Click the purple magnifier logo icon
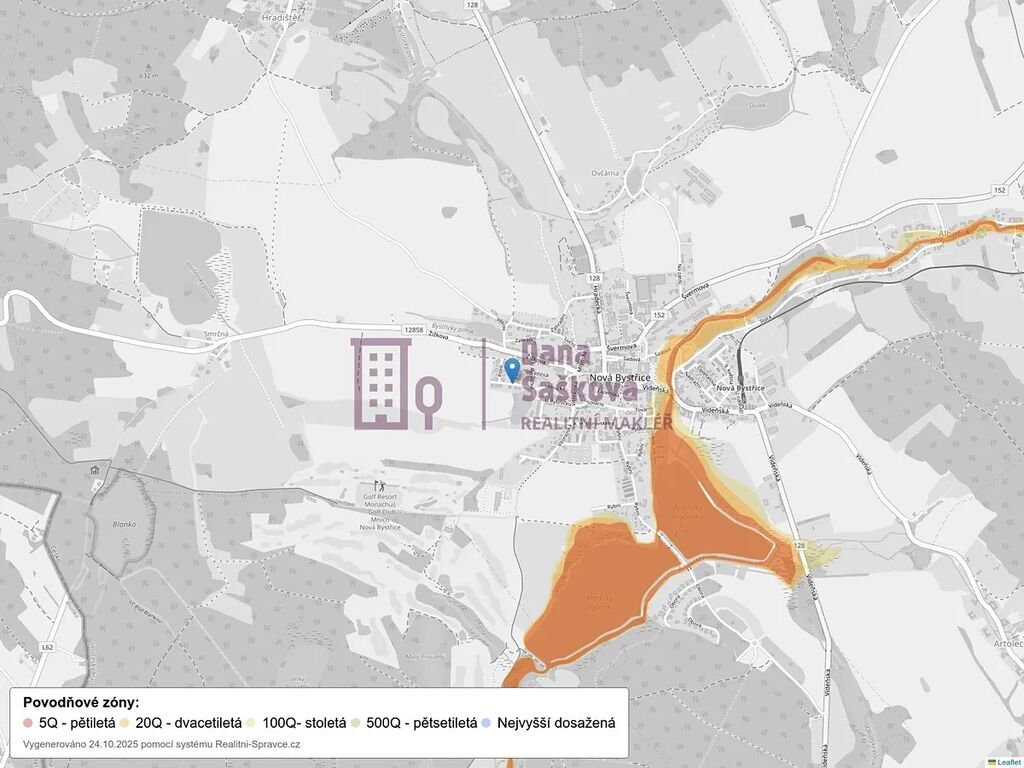Image resolution: width=1024 pixels, height=768 pixels. [x=427, y=402]
